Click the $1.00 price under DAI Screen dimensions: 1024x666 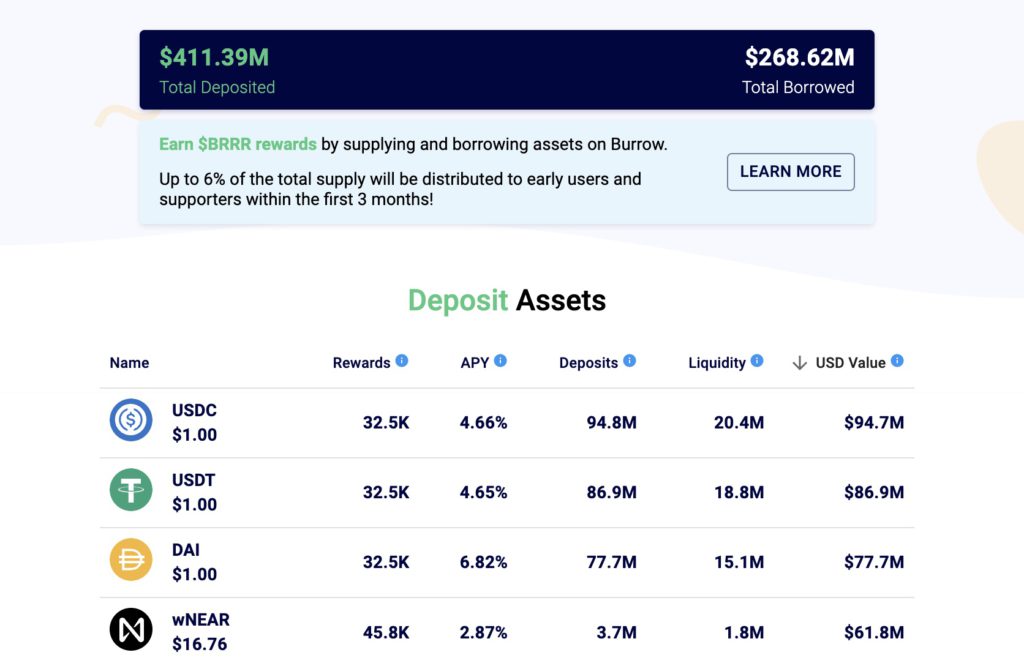pos(194,575)
